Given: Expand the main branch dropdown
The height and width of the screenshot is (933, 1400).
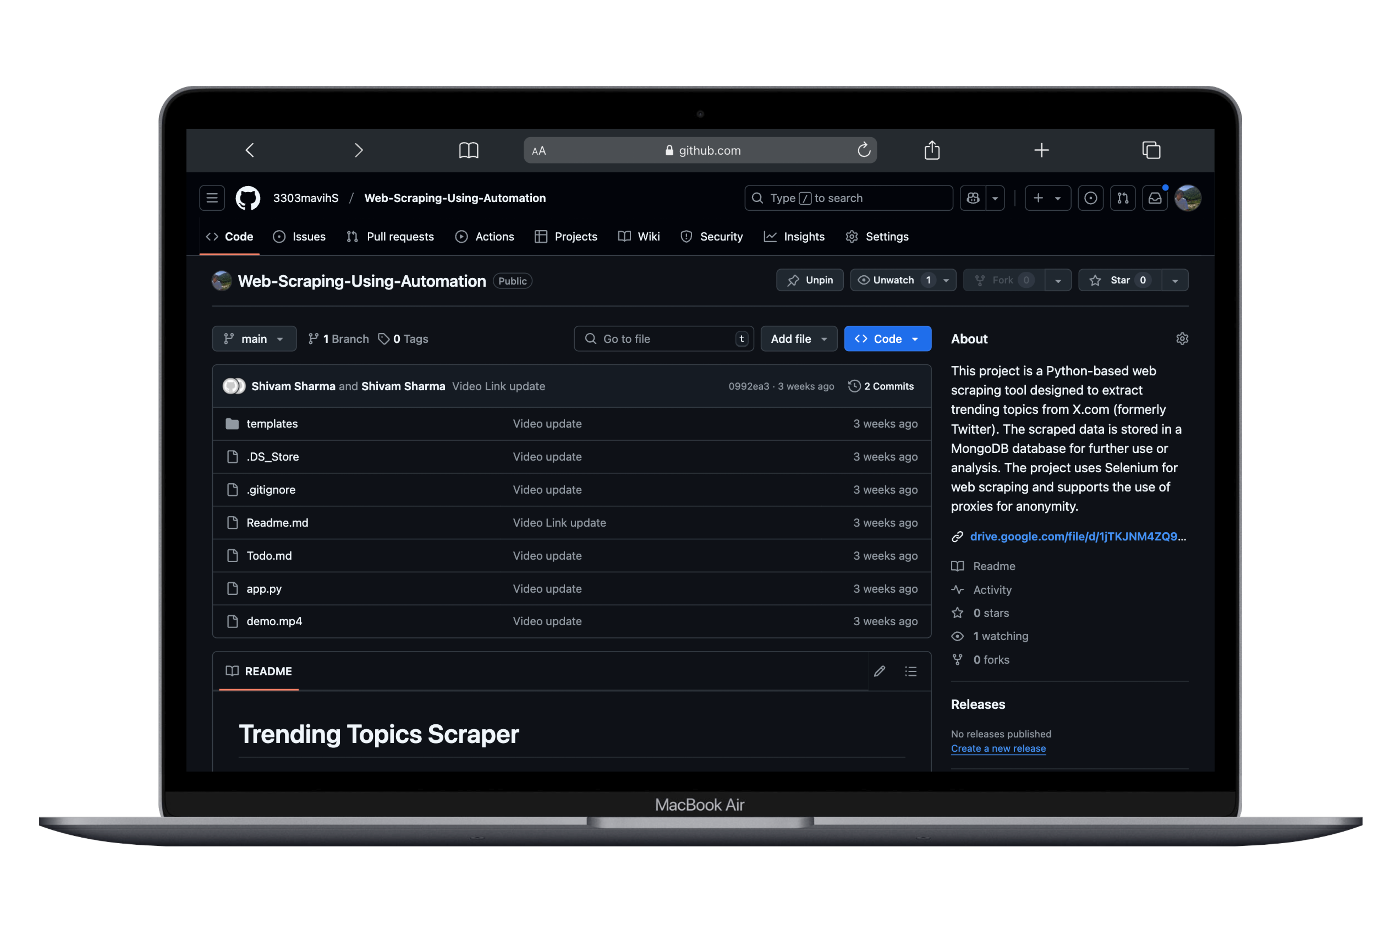Looking at the screenshot, I should click(254, 339).
